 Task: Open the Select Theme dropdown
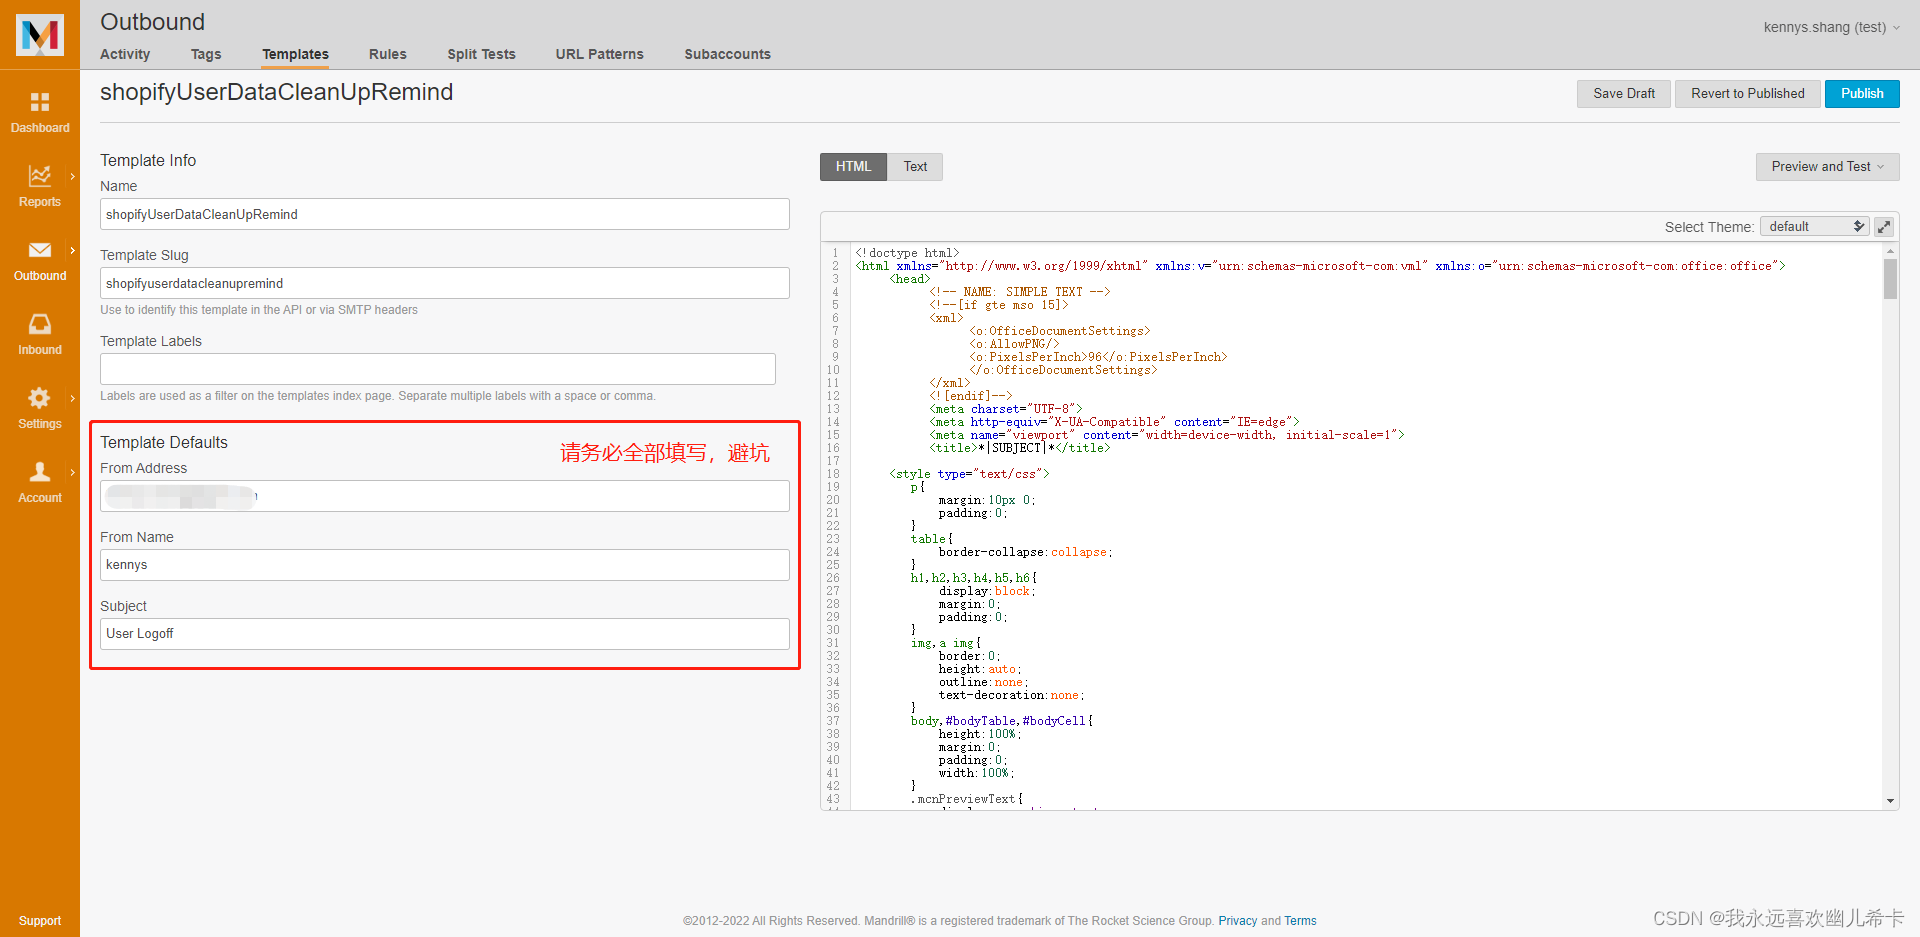tap(1814, 226)
